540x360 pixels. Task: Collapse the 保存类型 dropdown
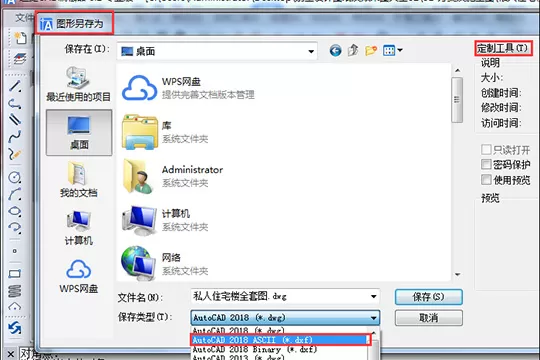pos(374,318)
